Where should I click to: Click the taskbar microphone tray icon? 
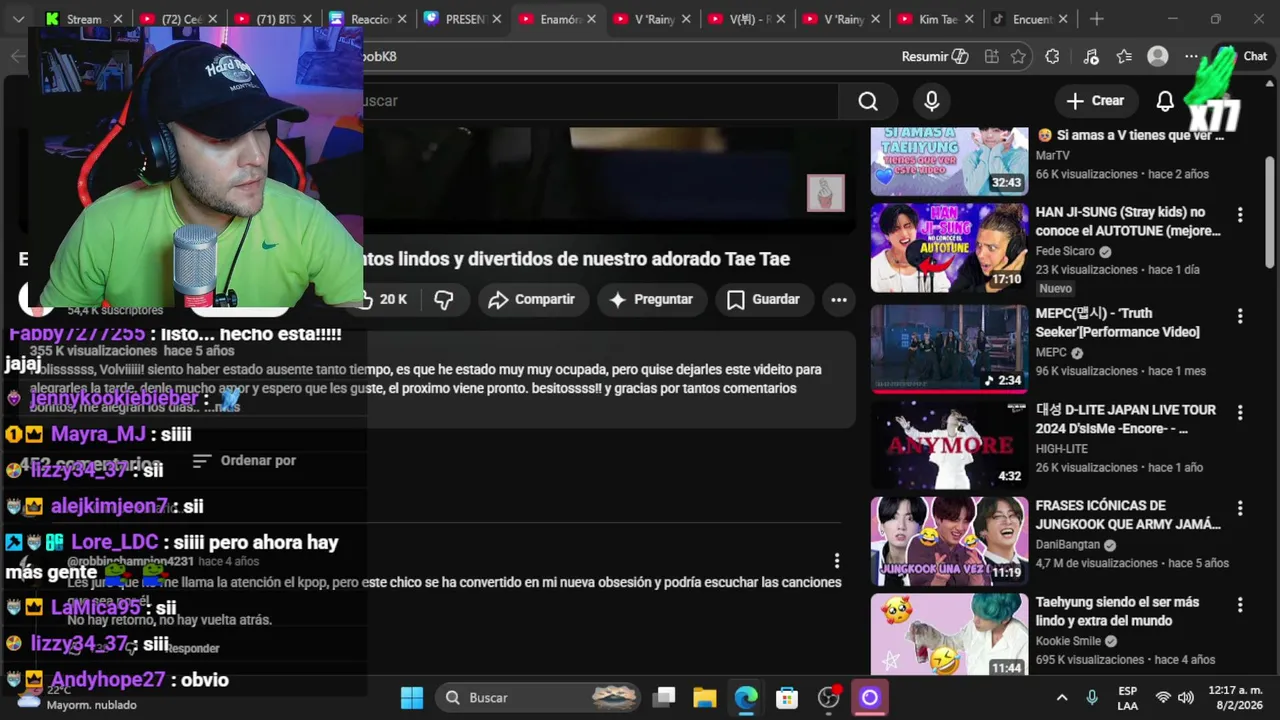click(x=1092, y=698)
